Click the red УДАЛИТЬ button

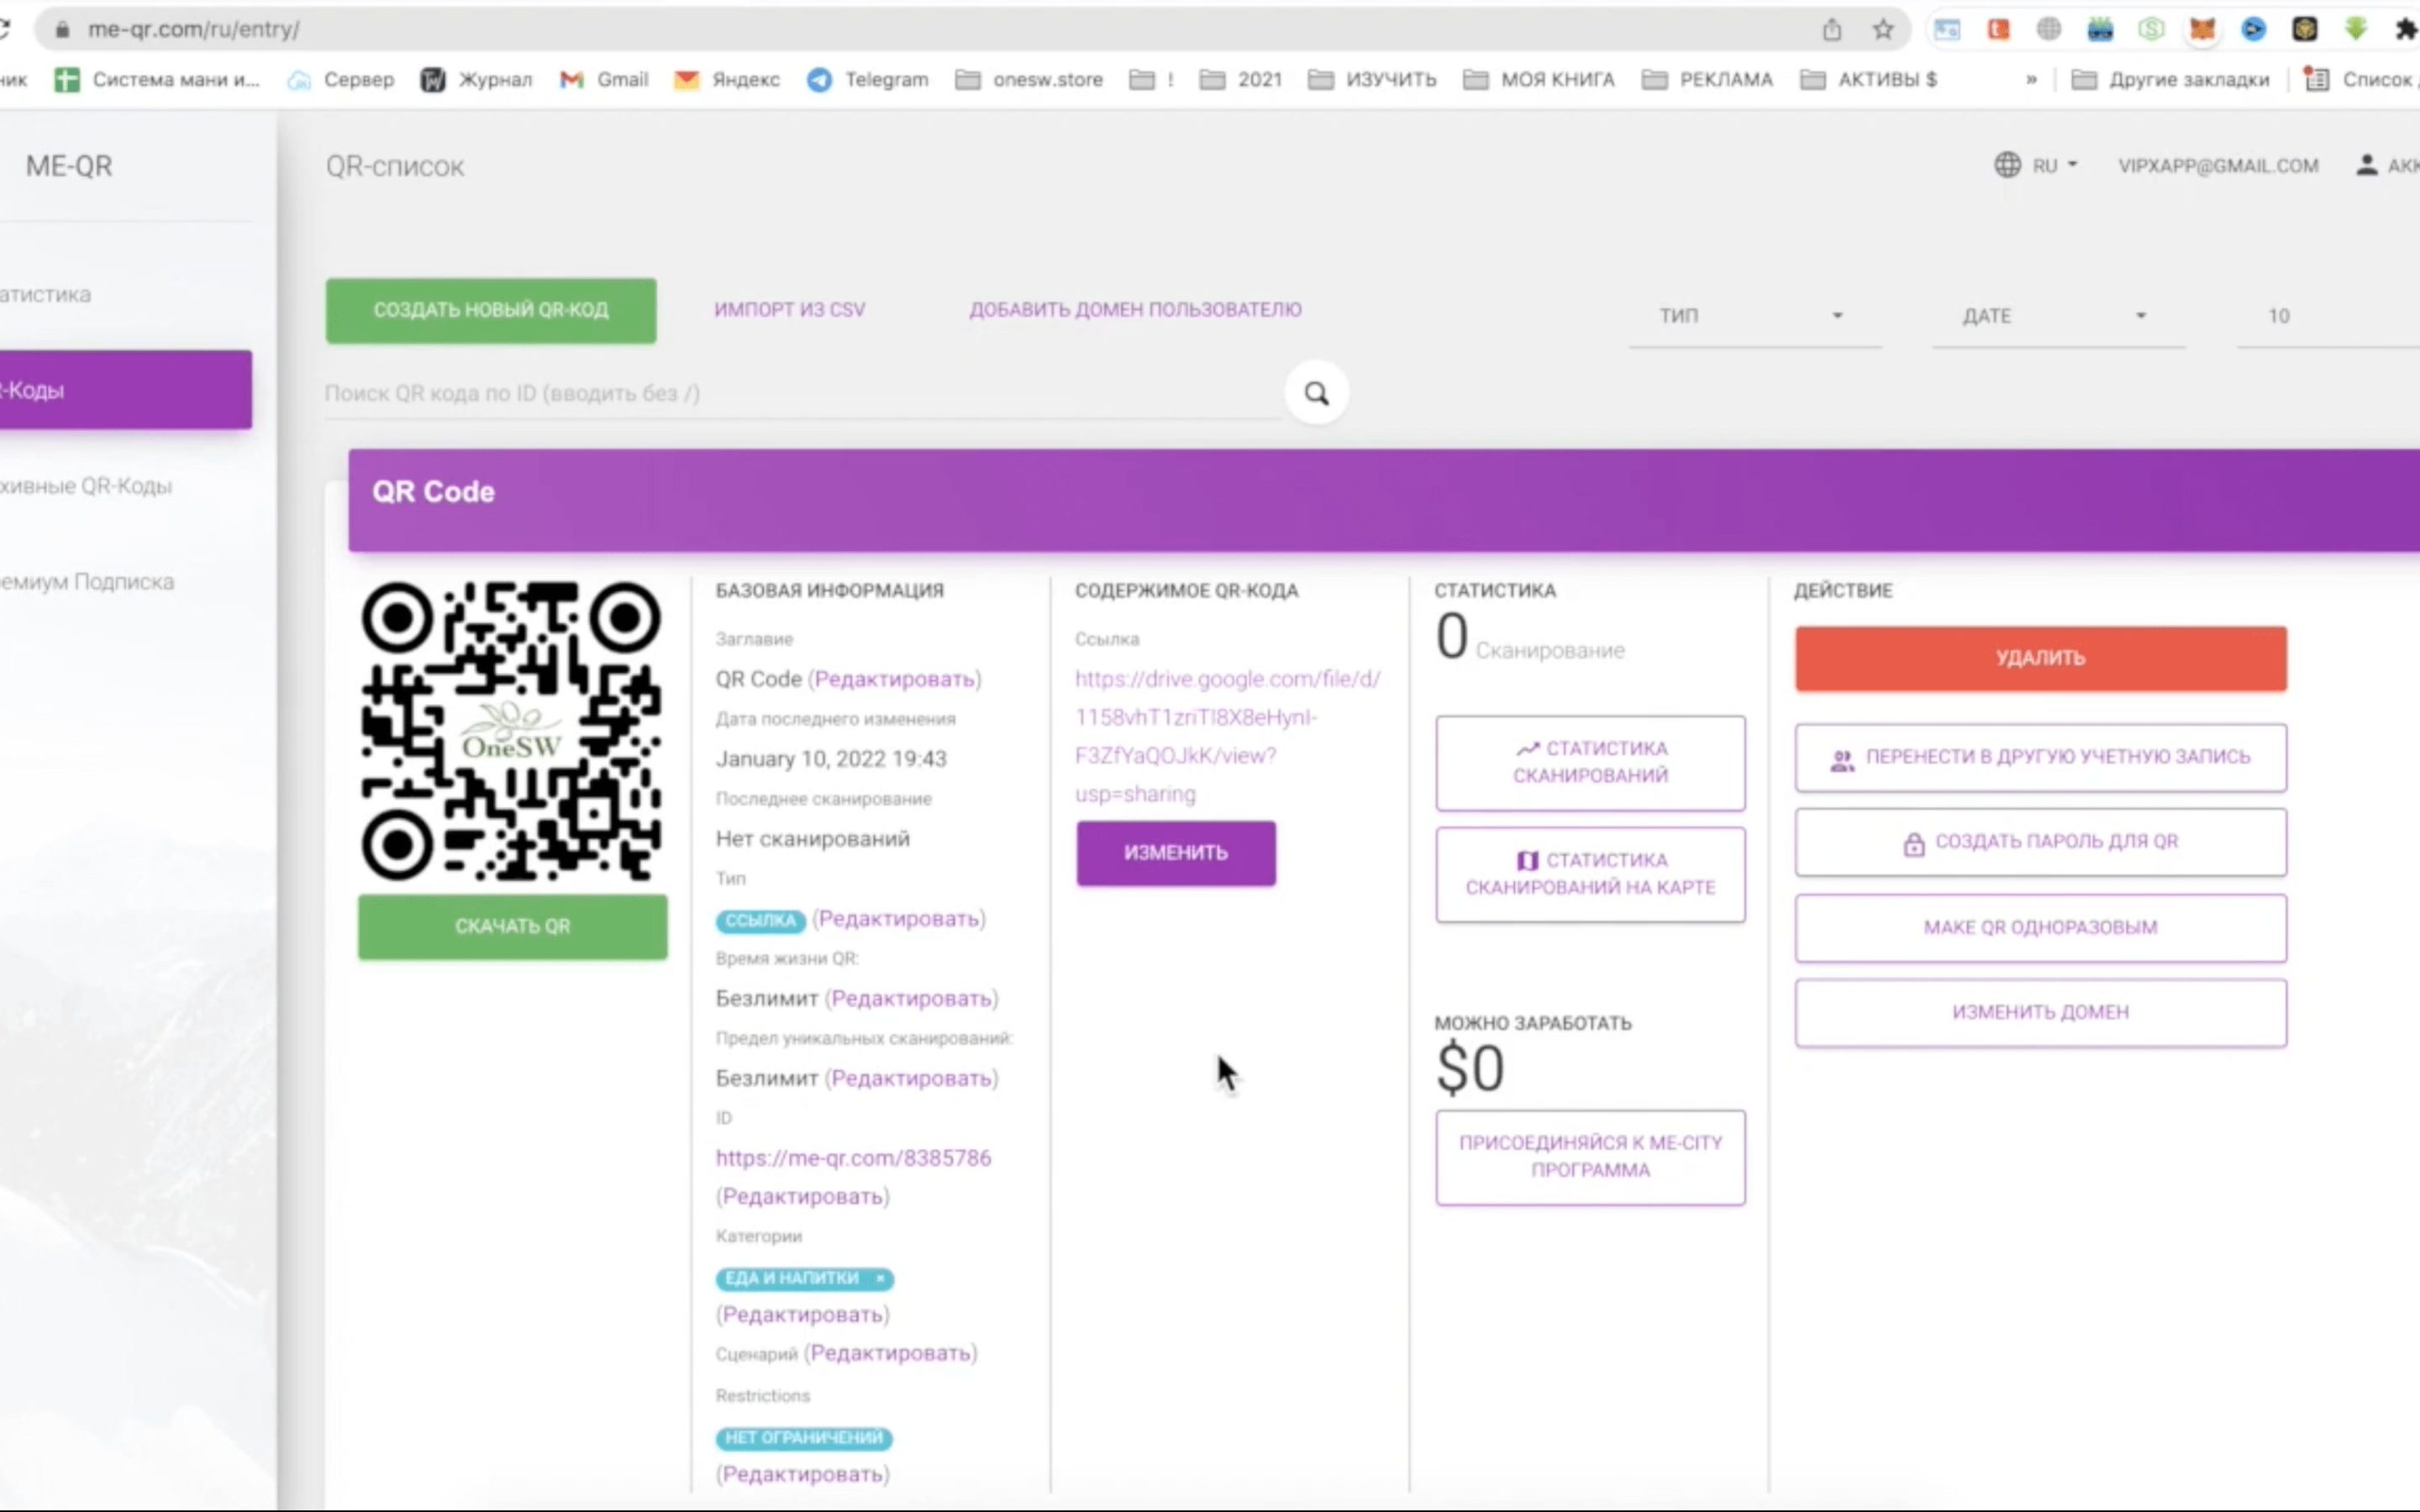point(2040,658)
